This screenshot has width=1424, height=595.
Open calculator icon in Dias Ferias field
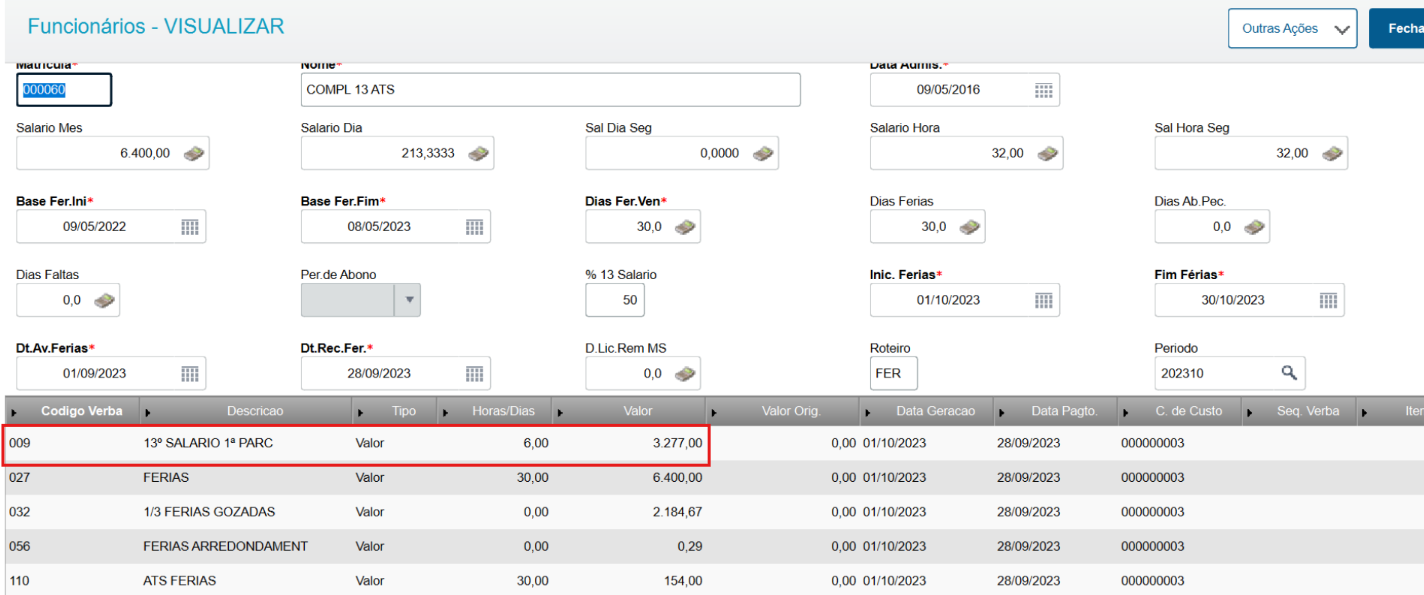pos(969,227)
